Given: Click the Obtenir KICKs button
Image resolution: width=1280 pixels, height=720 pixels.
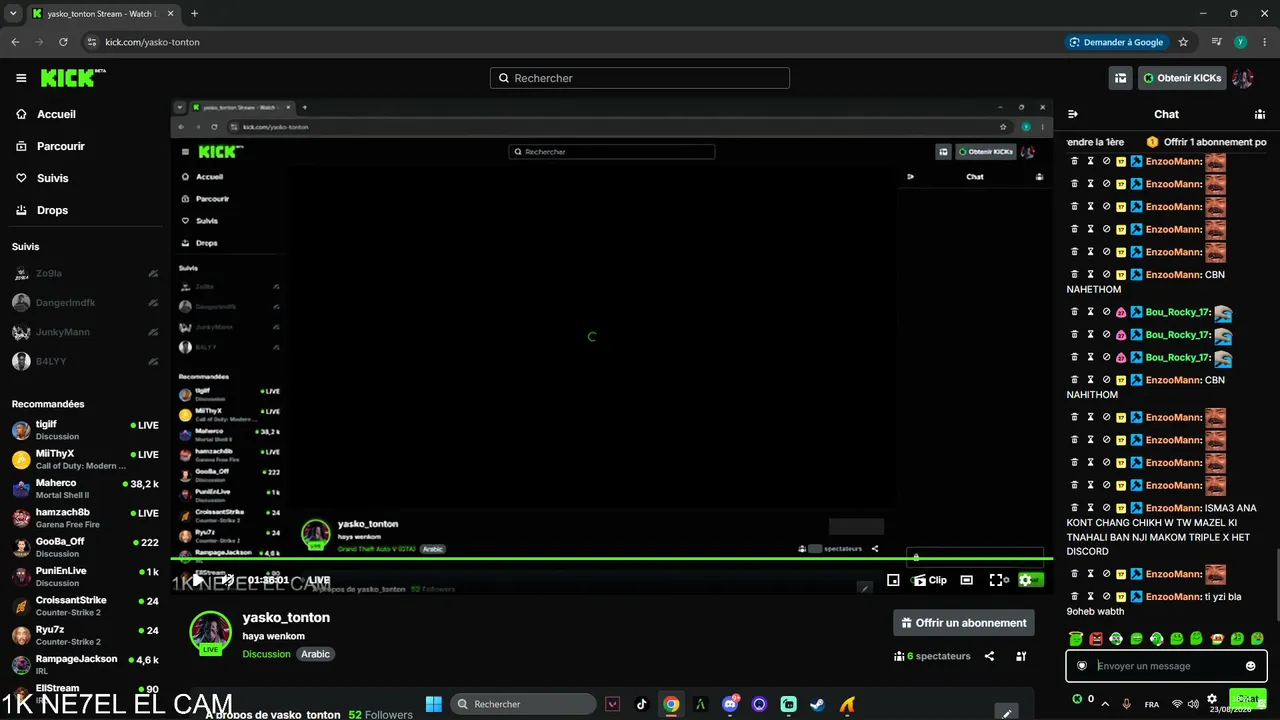Looking at the screenshot, I should pos(1182,78).
